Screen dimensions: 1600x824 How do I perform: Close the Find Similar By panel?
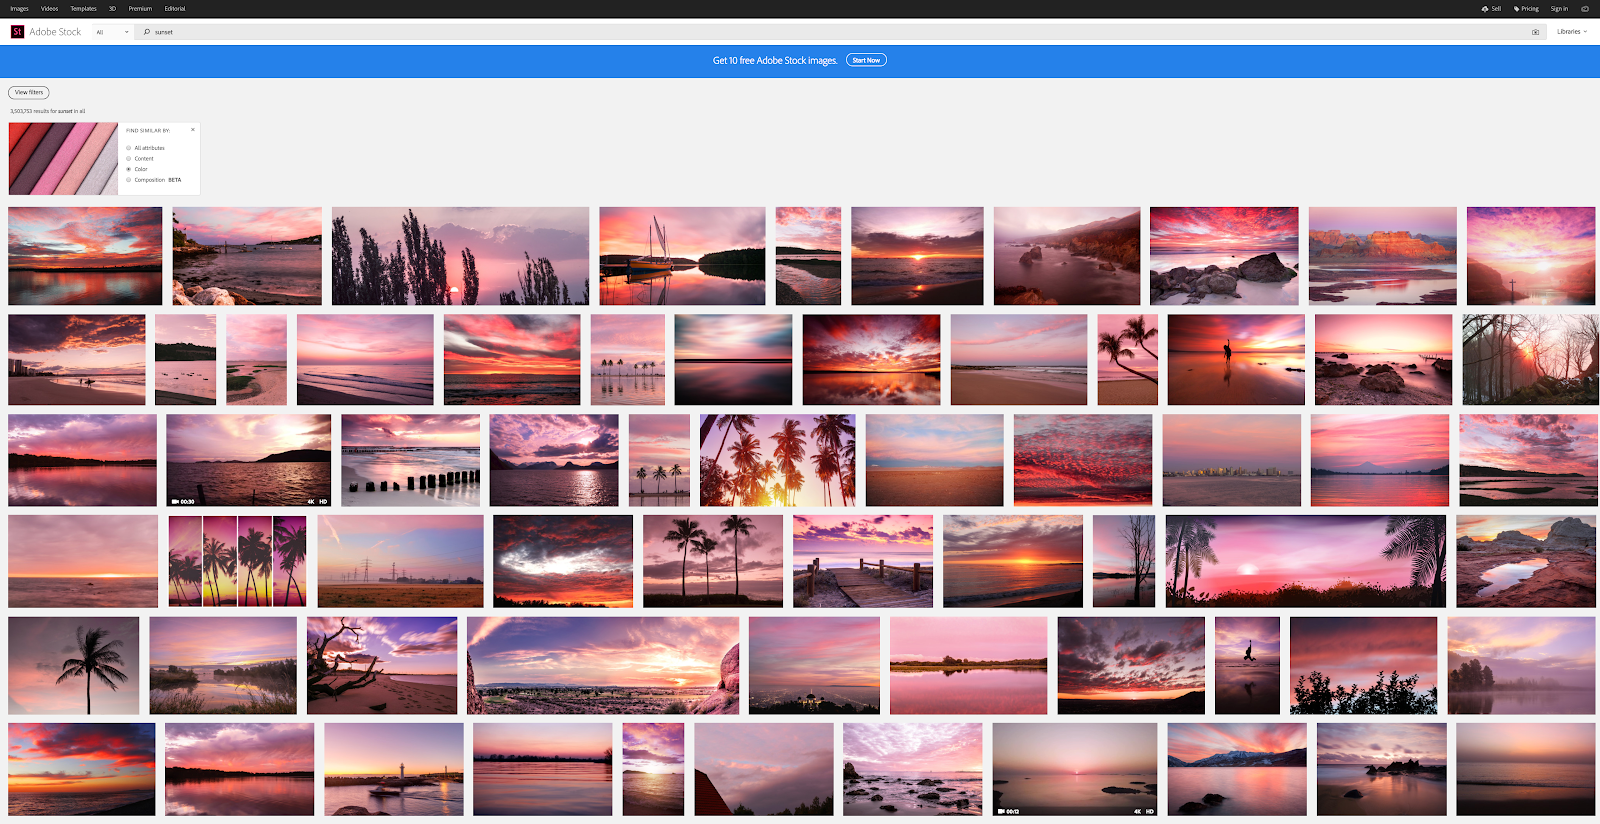tap(193, 129)
